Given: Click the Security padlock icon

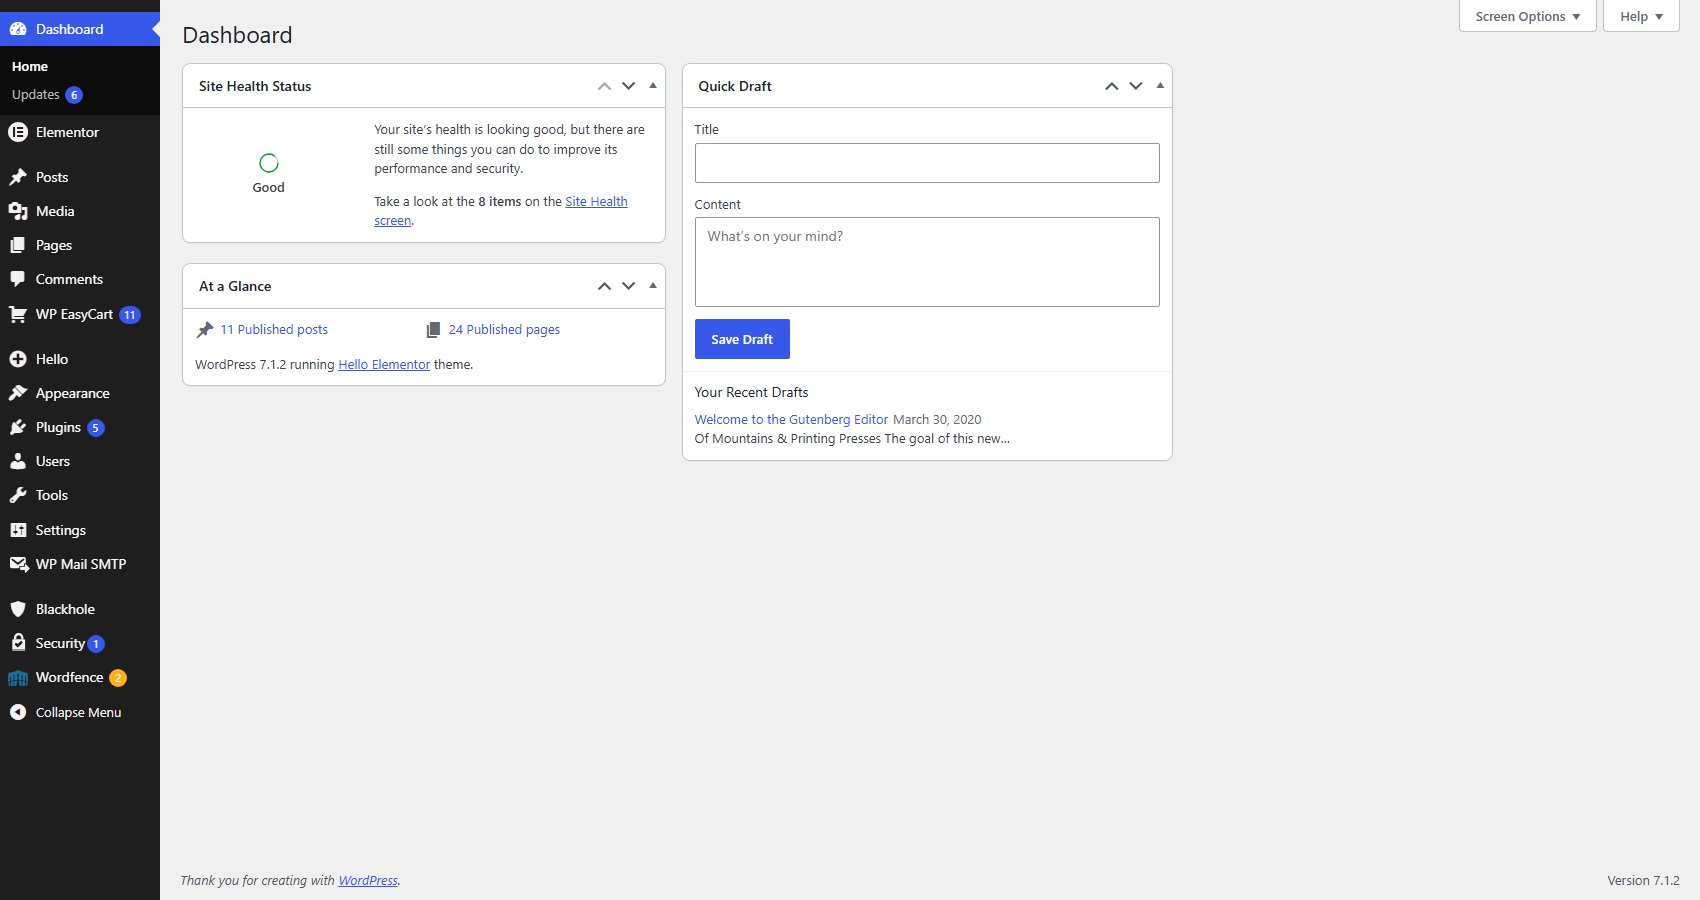Looking at the screenshot, I should [x=18, y=643].
